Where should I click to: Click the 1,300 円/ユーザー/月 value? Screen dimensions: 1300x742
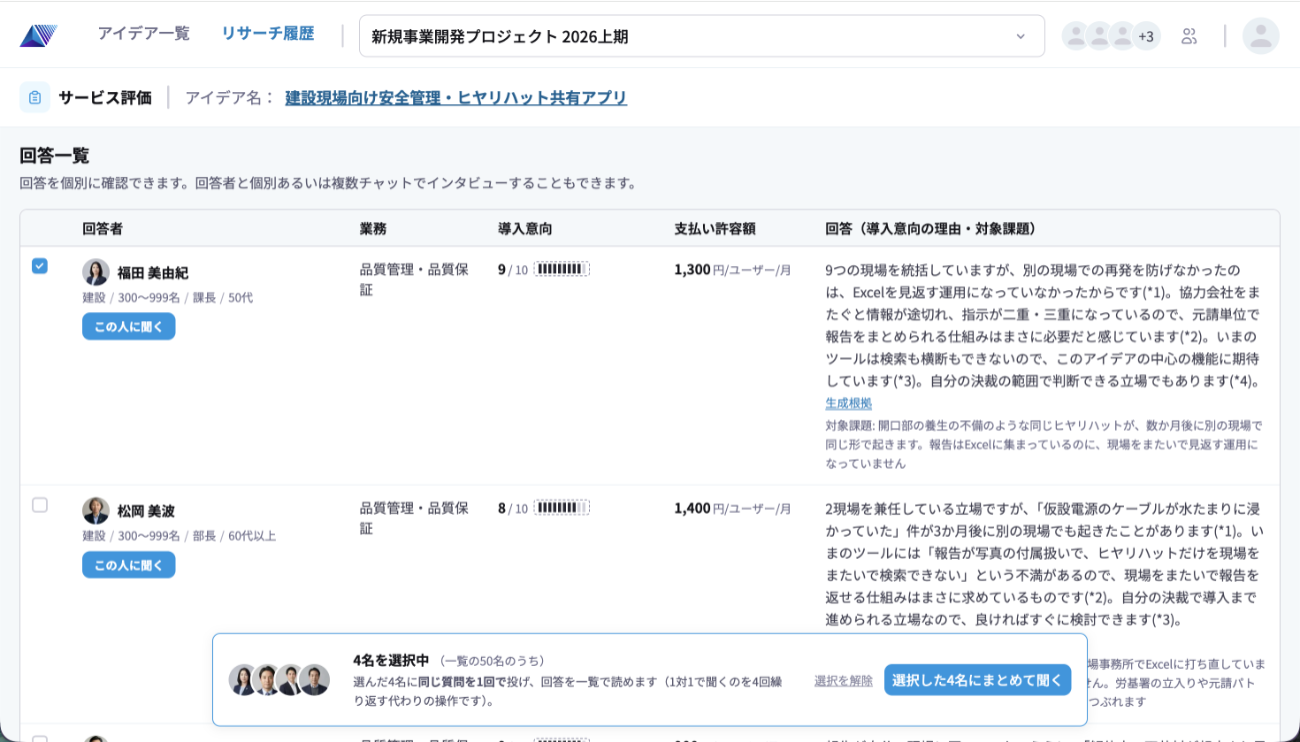[x=733, y=269]
